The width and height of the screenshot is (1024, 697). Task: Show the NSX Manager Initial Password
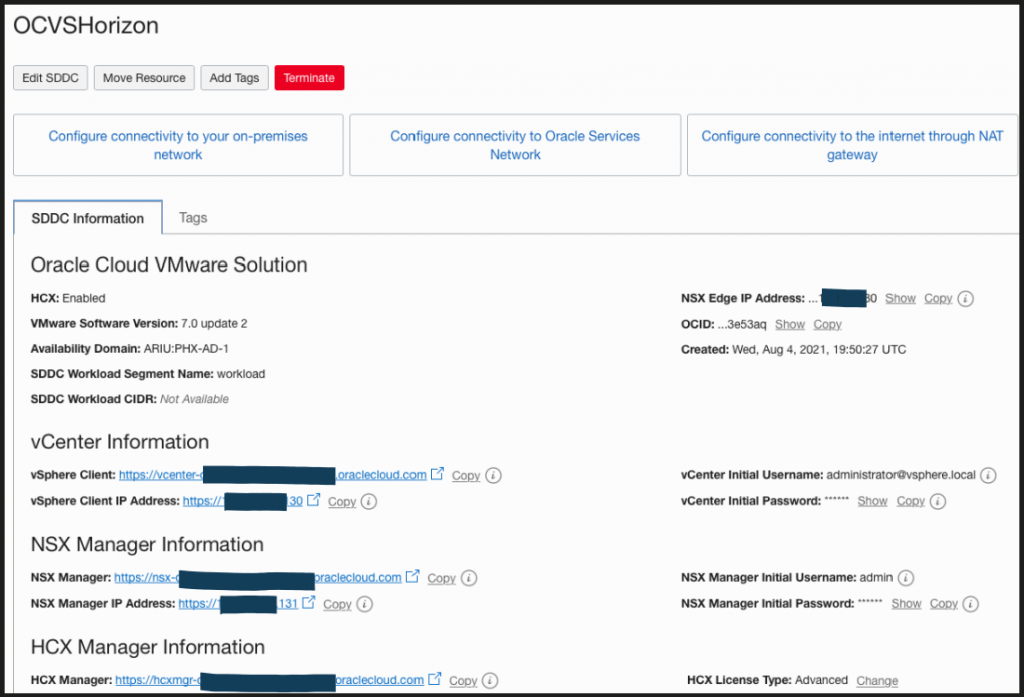coord(906,604)
